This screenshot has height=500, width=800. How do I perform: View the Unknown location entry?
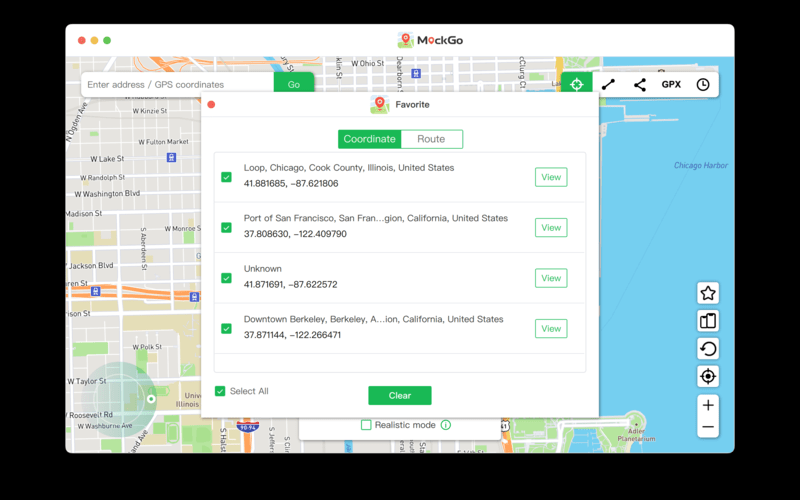click(551, 278)
